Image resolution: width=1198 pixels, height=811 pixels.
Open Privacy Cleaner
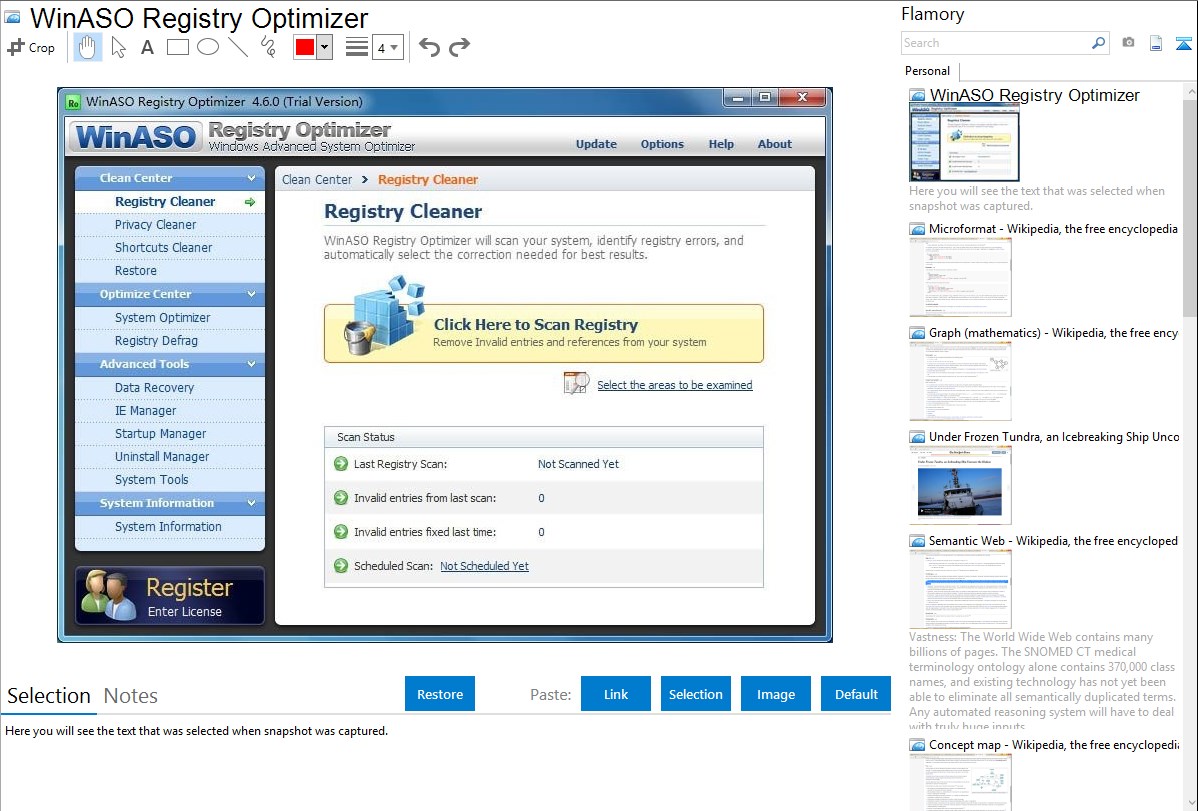[170, 225]
